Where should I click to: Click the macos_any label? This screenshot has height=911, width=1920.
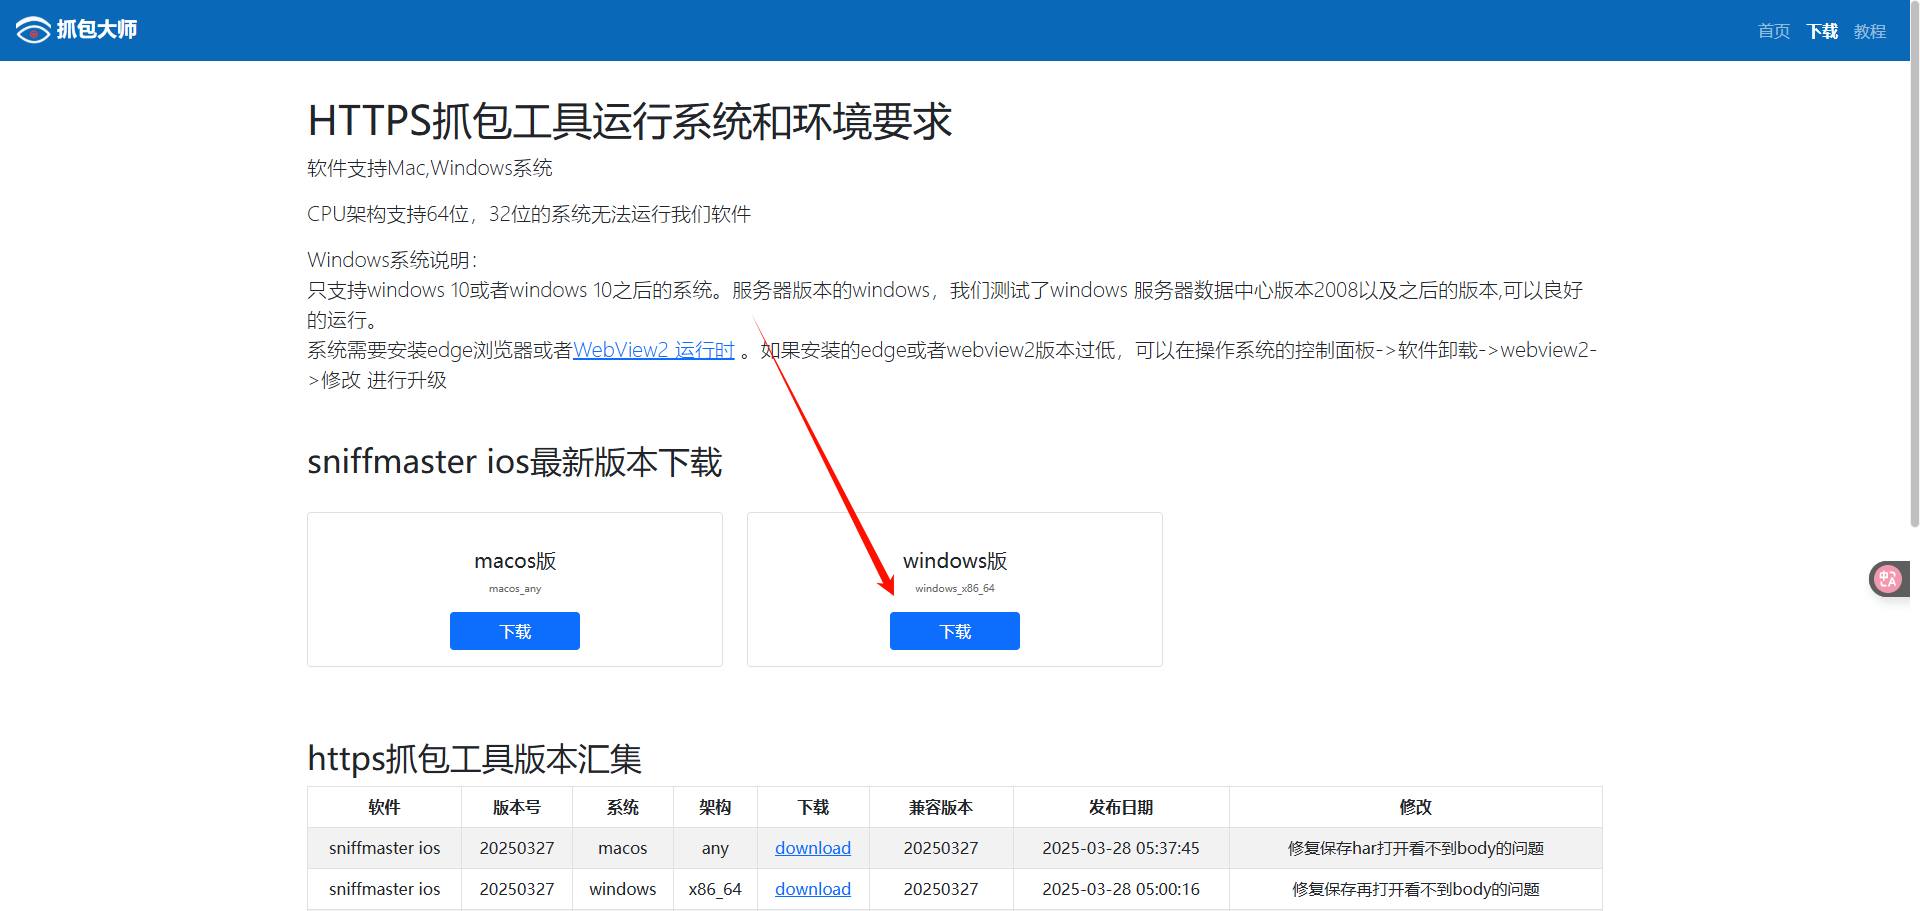(x=515, y=589)
